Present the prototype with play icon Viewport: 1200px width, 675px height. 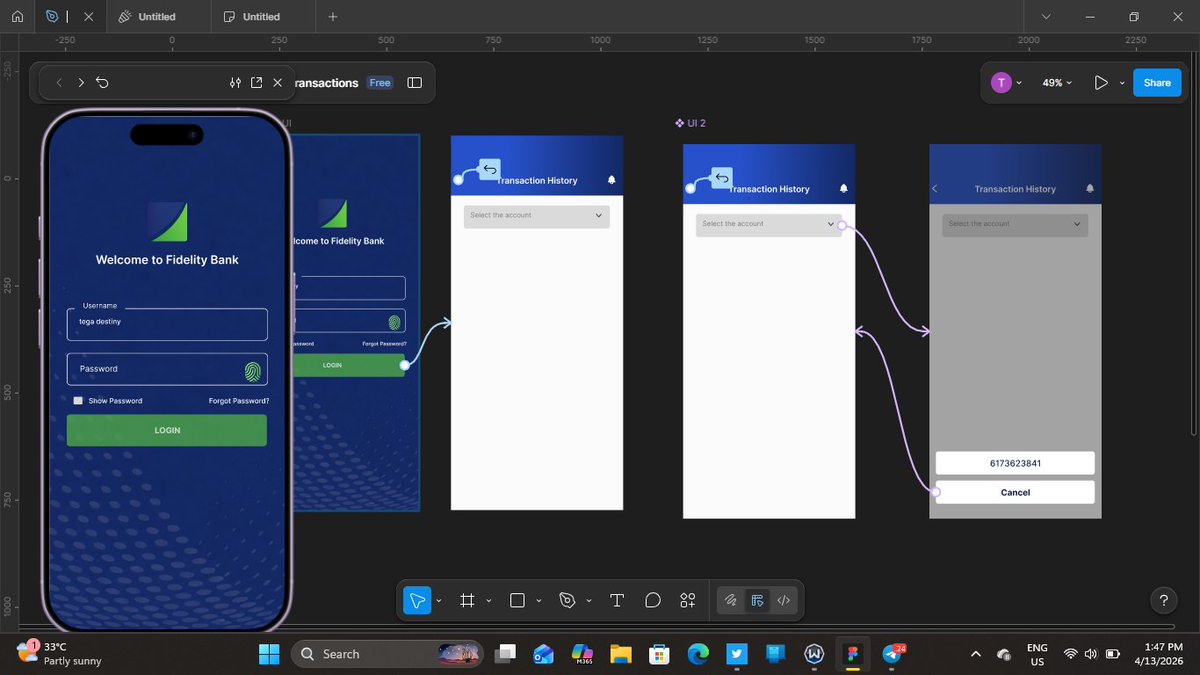[x=1101, y=83]
